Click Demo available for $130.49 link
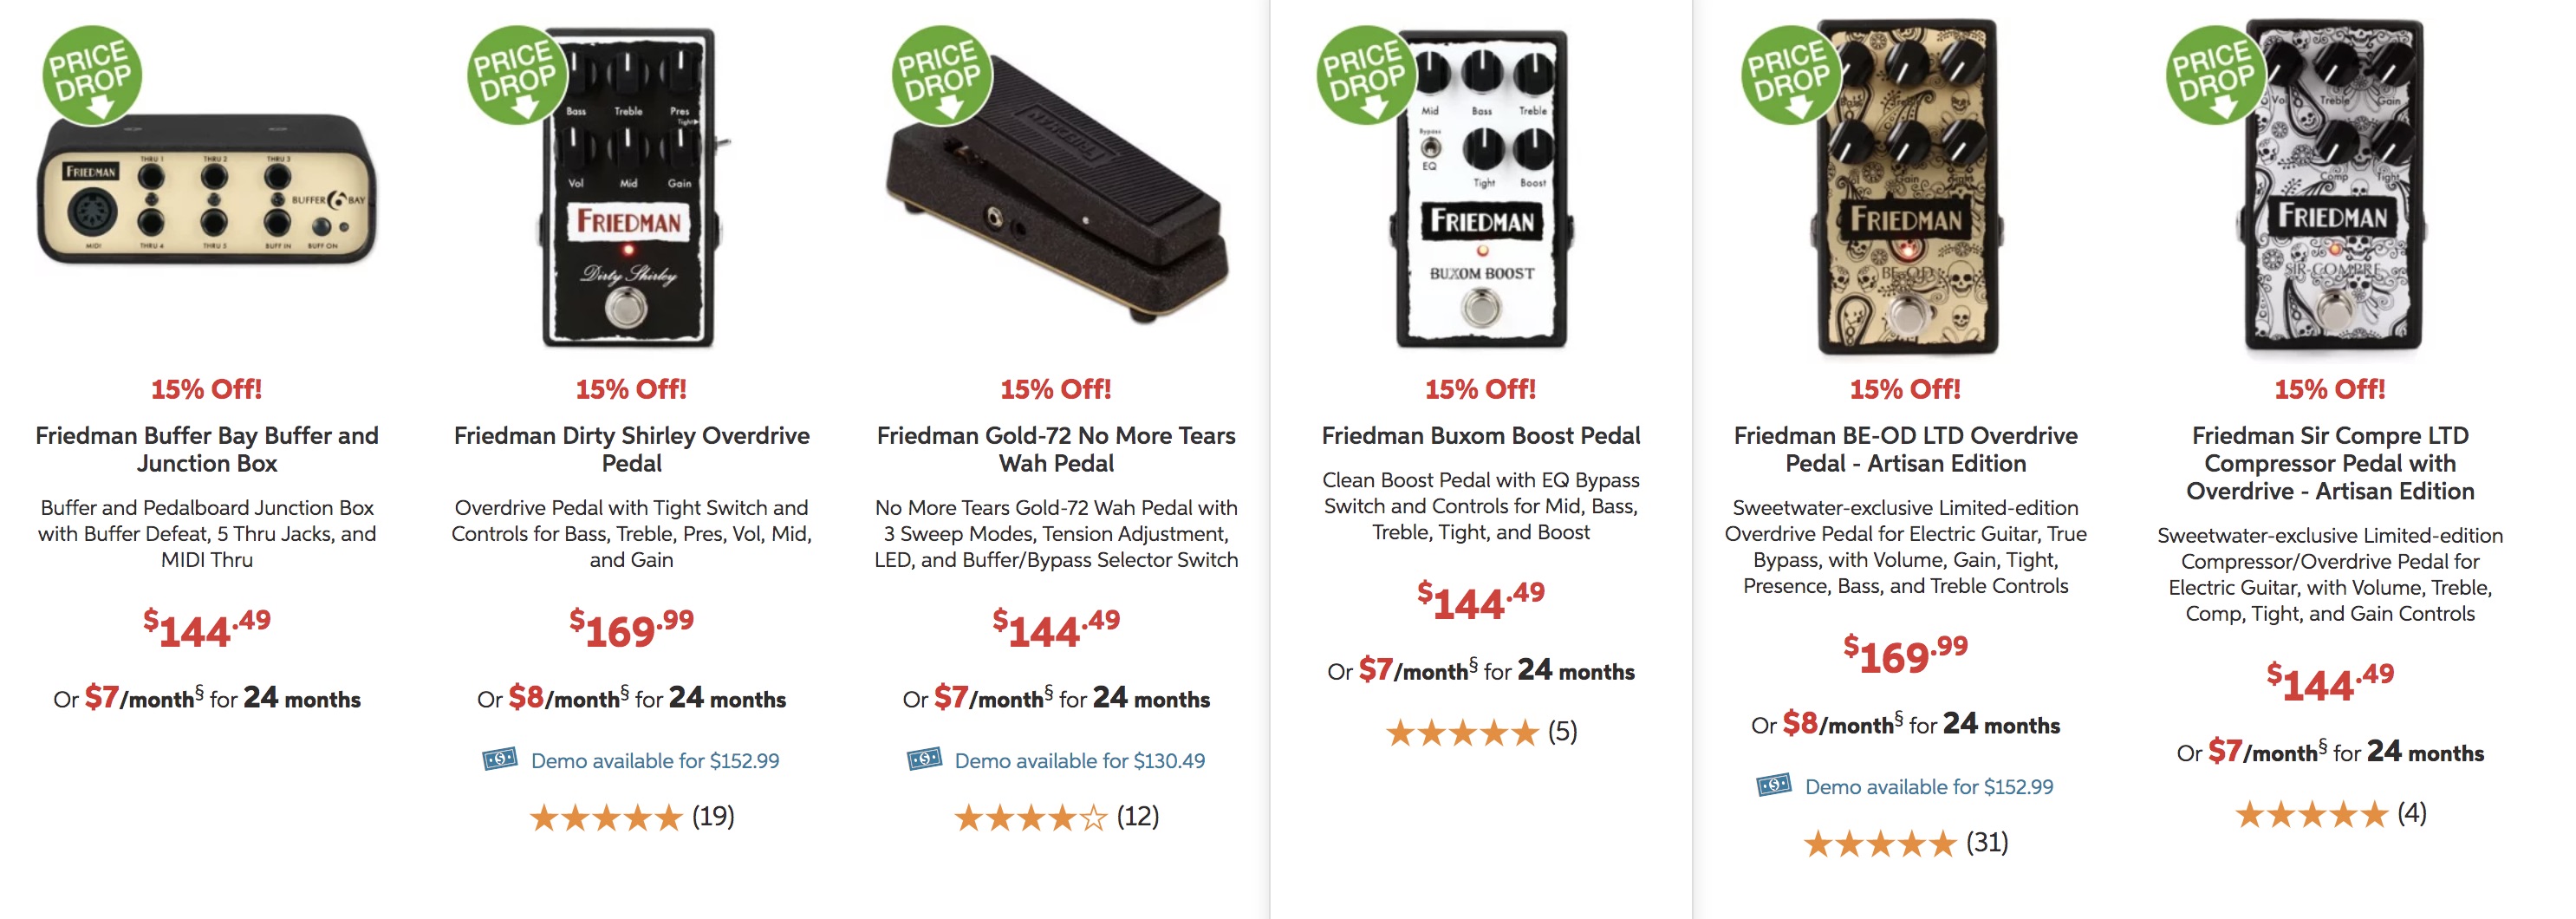The width and height of the screenshot is (2576, 919). click(1080, 760)
